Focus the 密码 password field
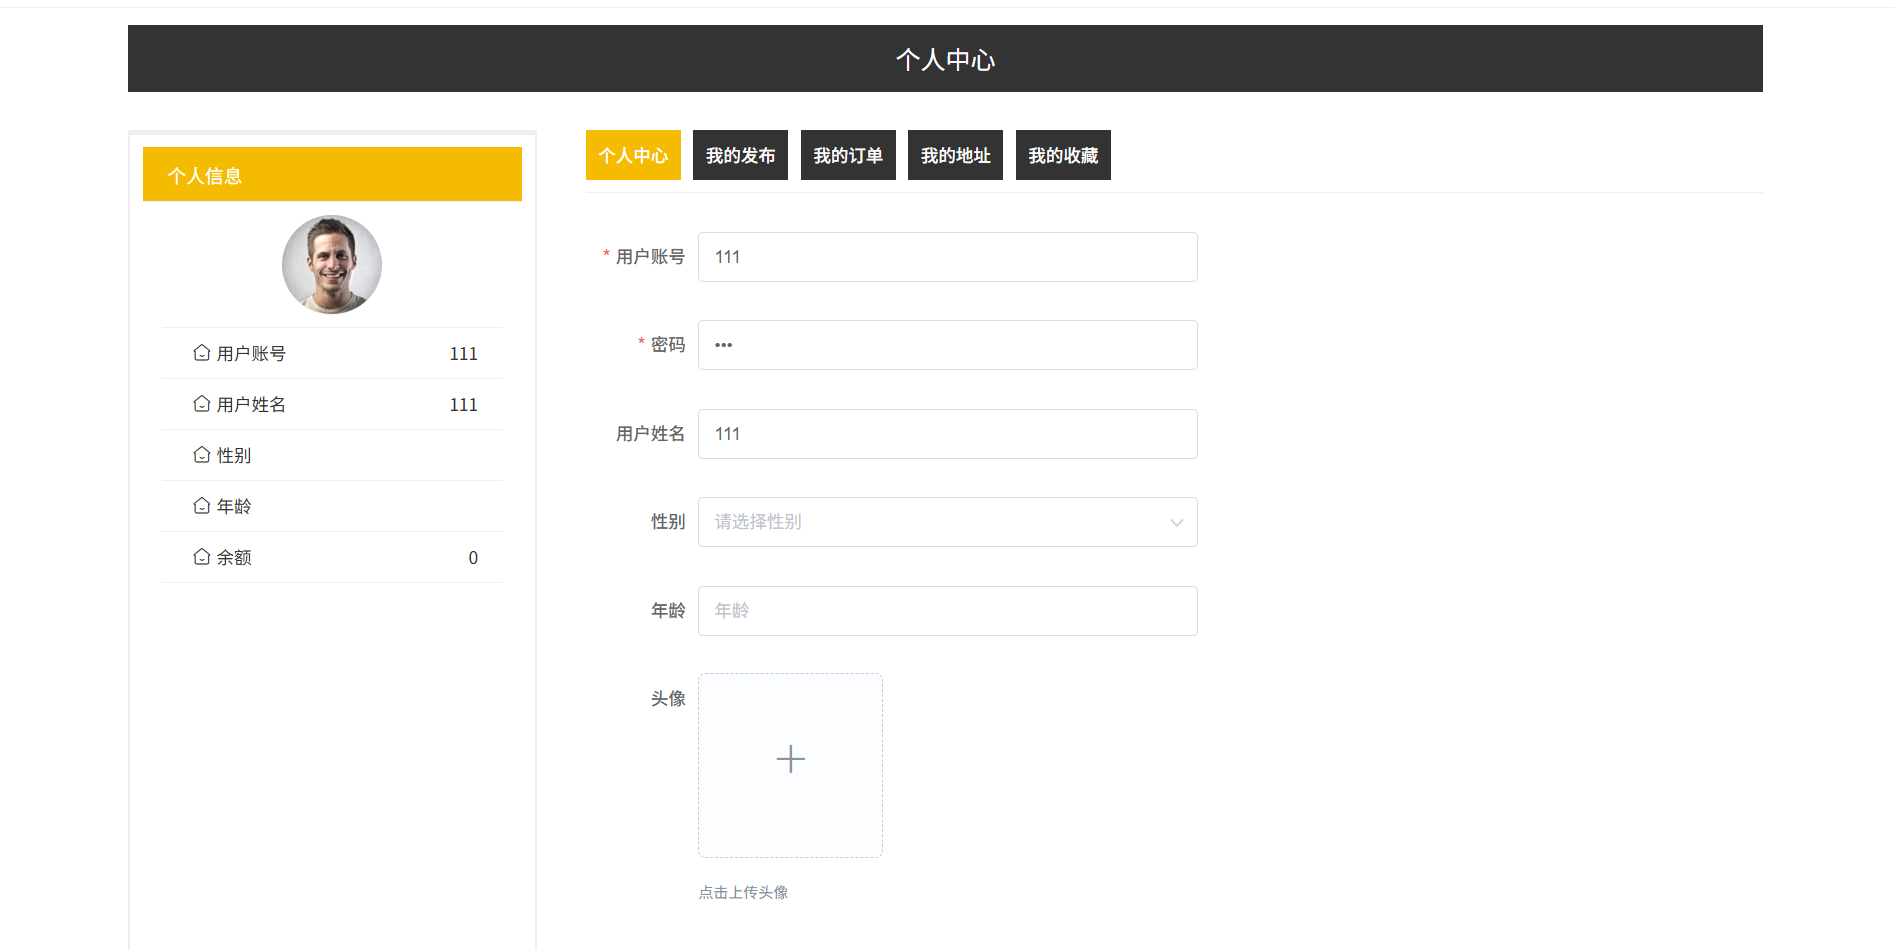Viewport: 1895px width, 950px height. 947,345
